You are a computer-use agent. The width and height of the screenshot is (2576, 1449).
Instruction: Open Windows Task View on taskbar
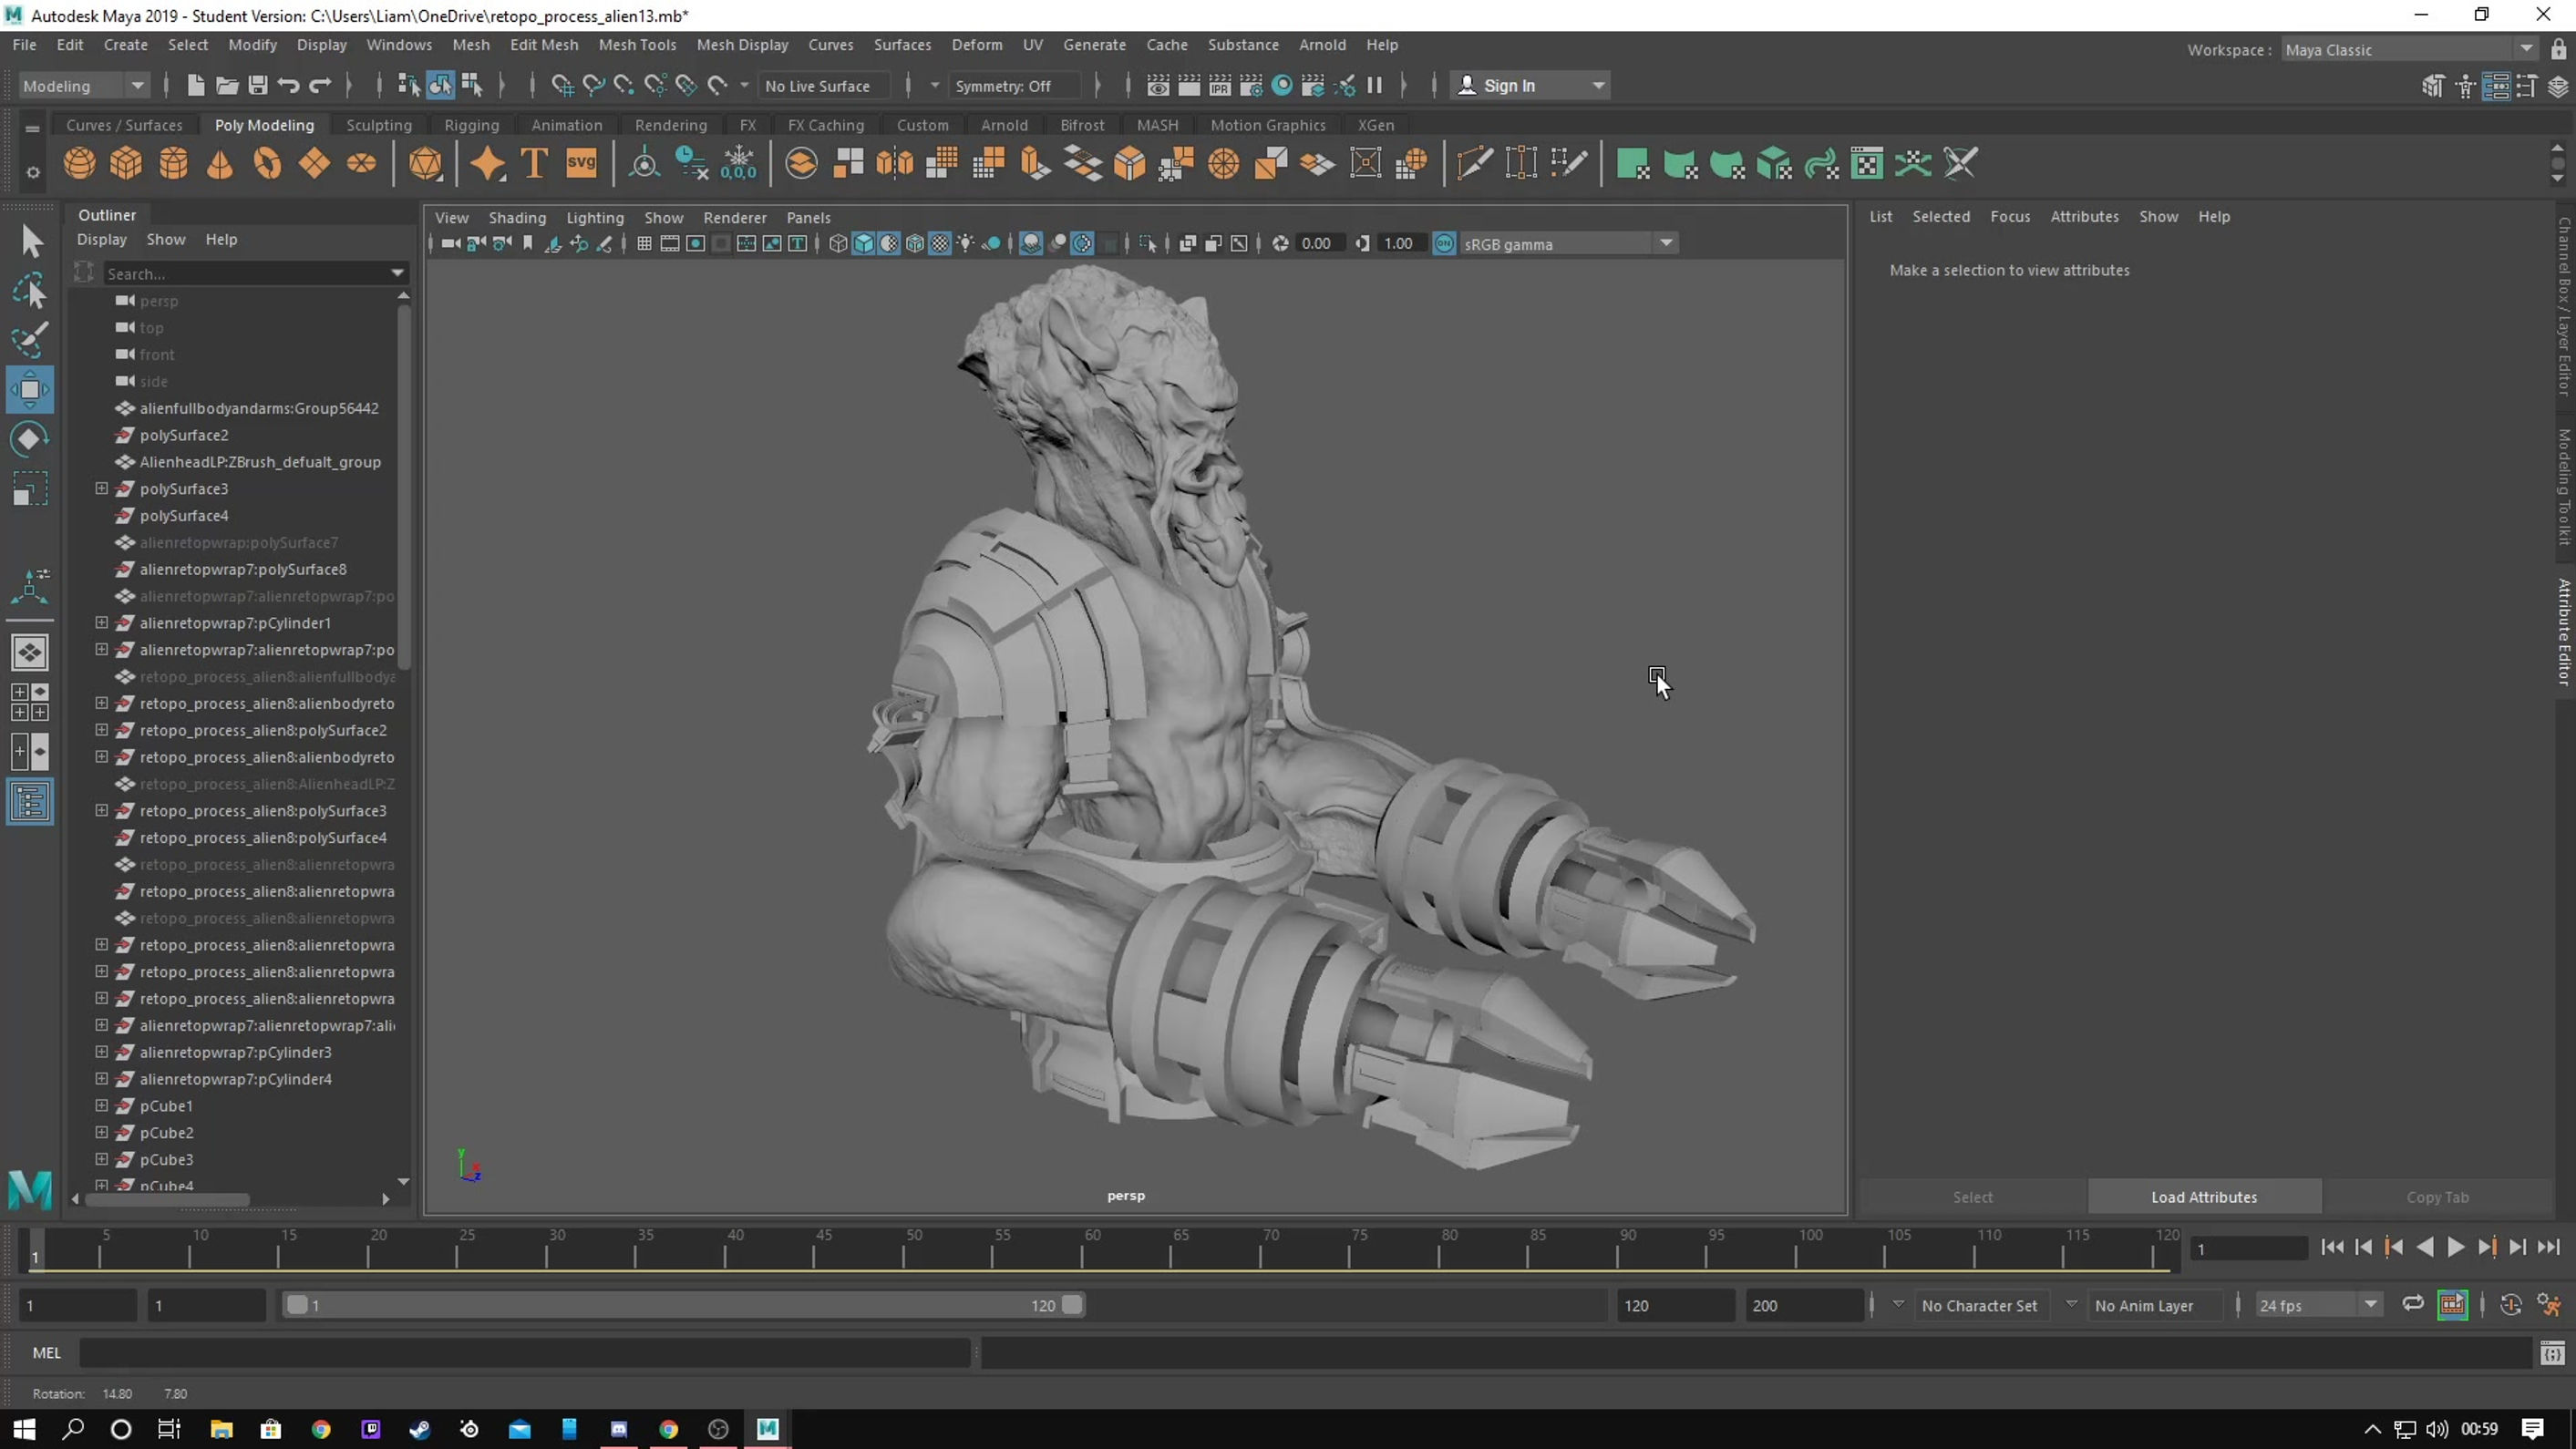coord(169,1428)
